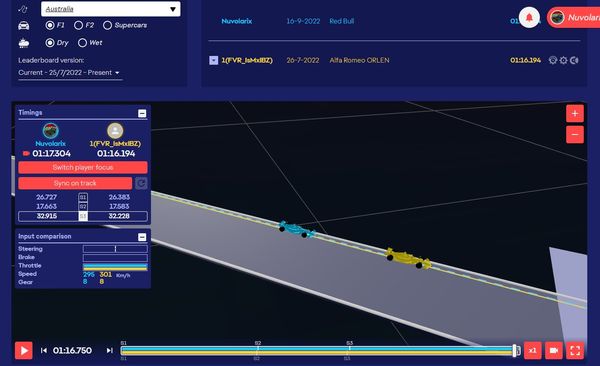Select the F2 radio button

tap(78, 25)
